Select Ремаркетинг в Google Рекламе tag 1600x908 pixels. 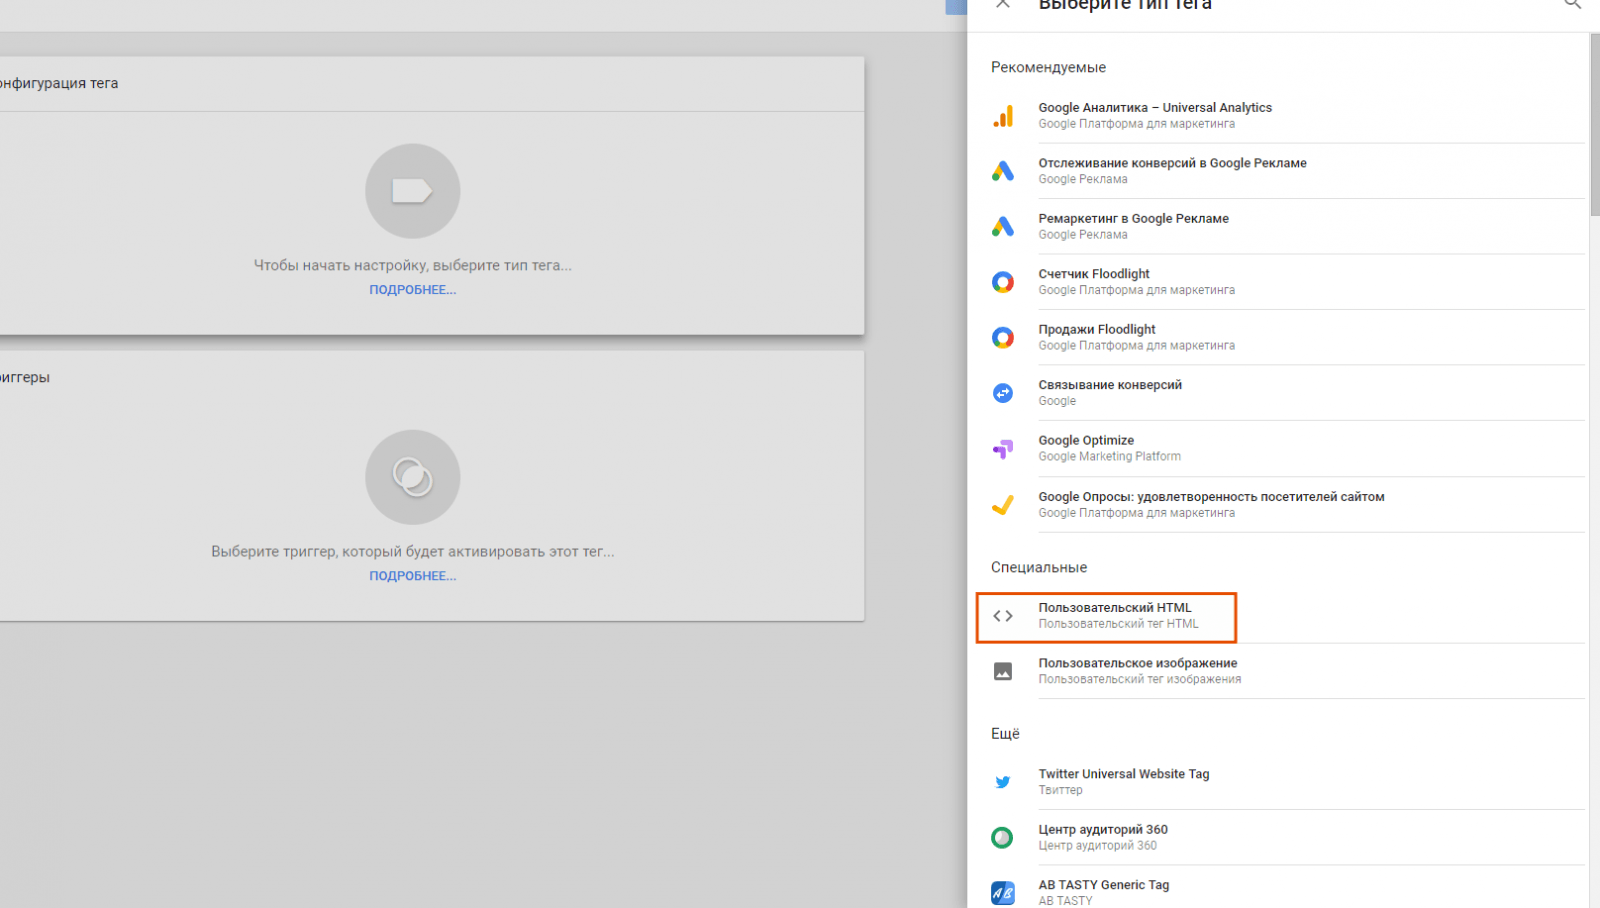tap(1286, 227)
